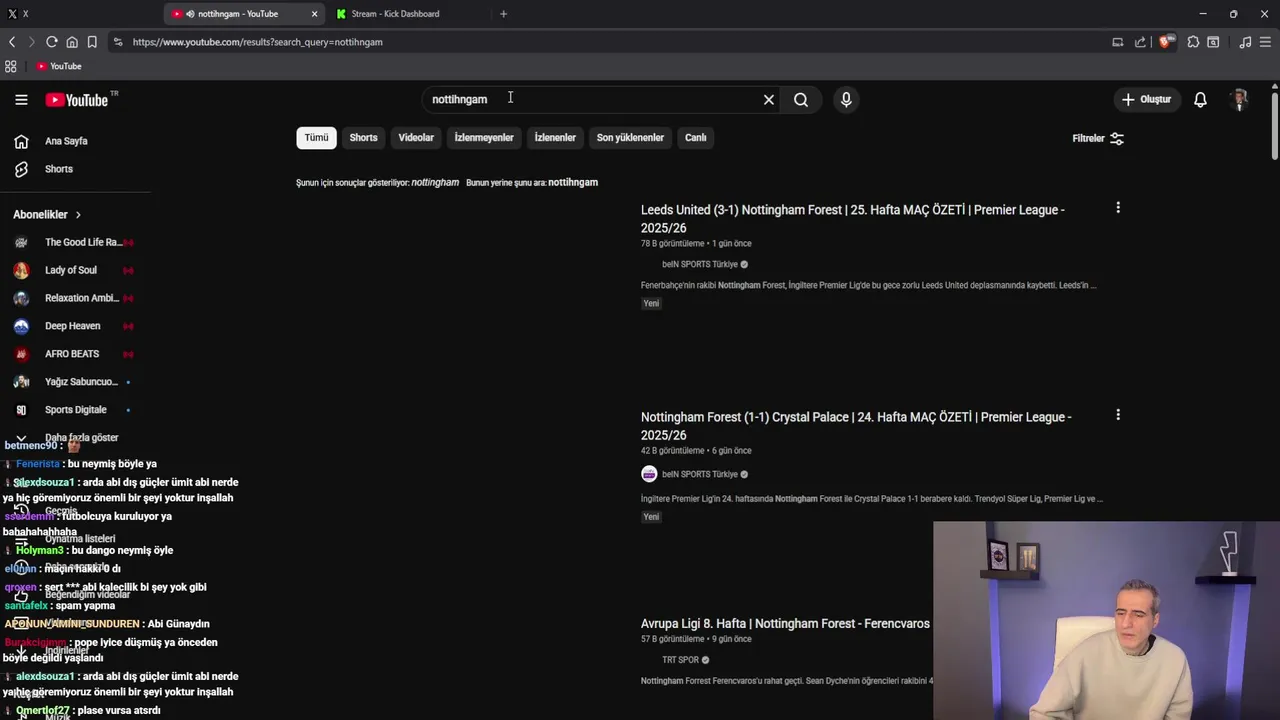Viewport: 1280px width, 720px height.
Task: Select the Tümü filter chip
Action: tap(316, 138)
